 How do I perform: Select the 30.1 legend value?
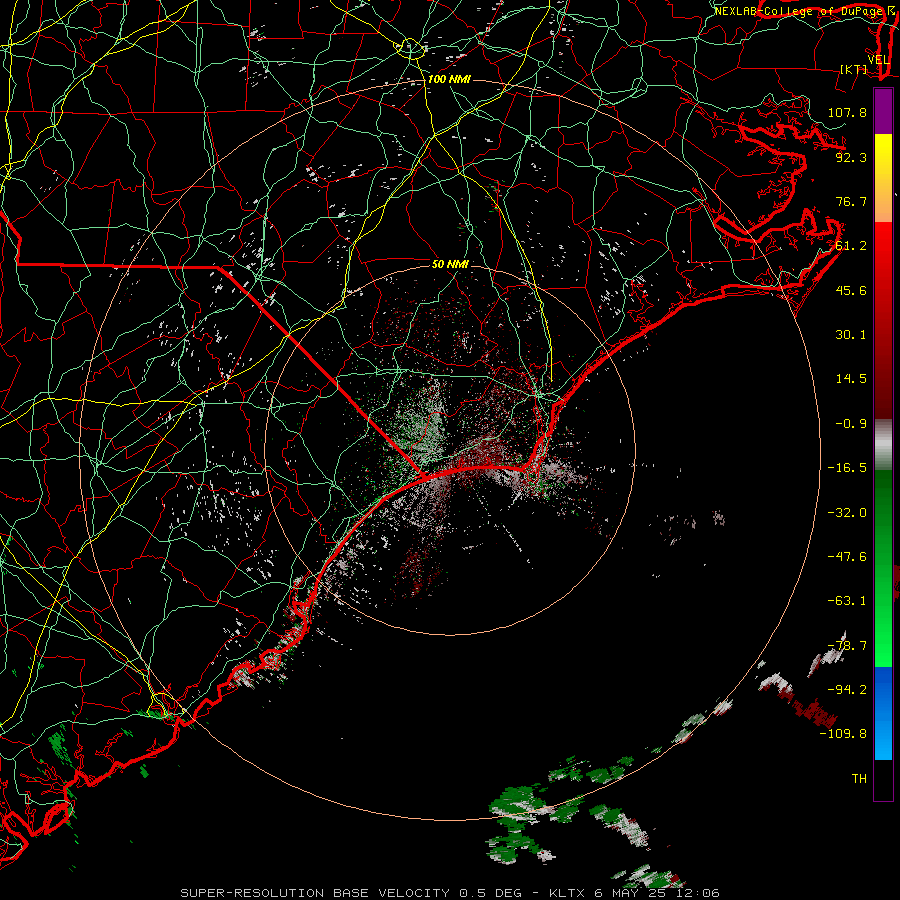point(851,335)
